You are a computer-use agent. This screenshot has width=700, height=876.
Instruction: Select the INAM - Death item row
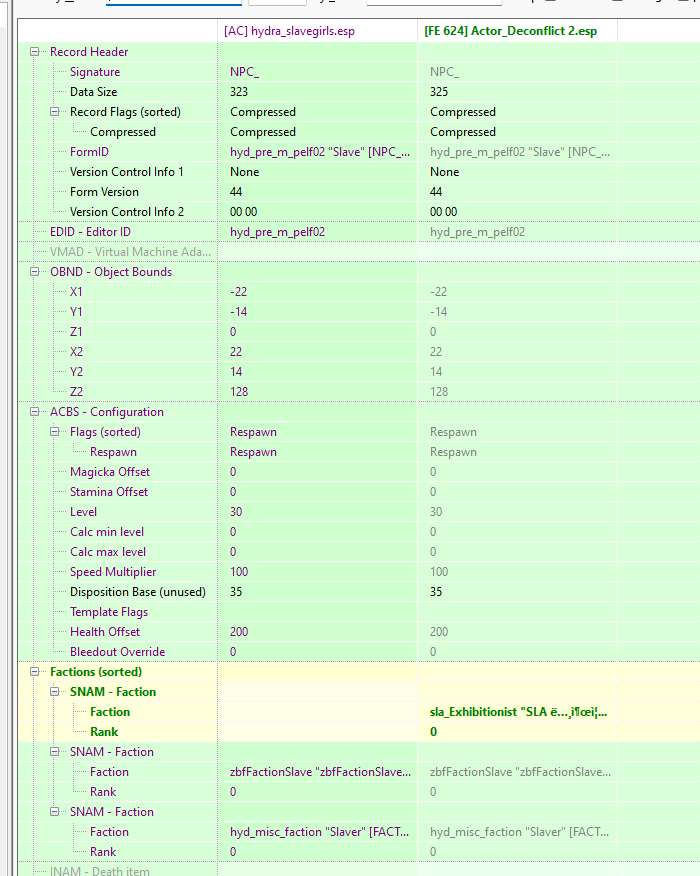click(99, 871)
